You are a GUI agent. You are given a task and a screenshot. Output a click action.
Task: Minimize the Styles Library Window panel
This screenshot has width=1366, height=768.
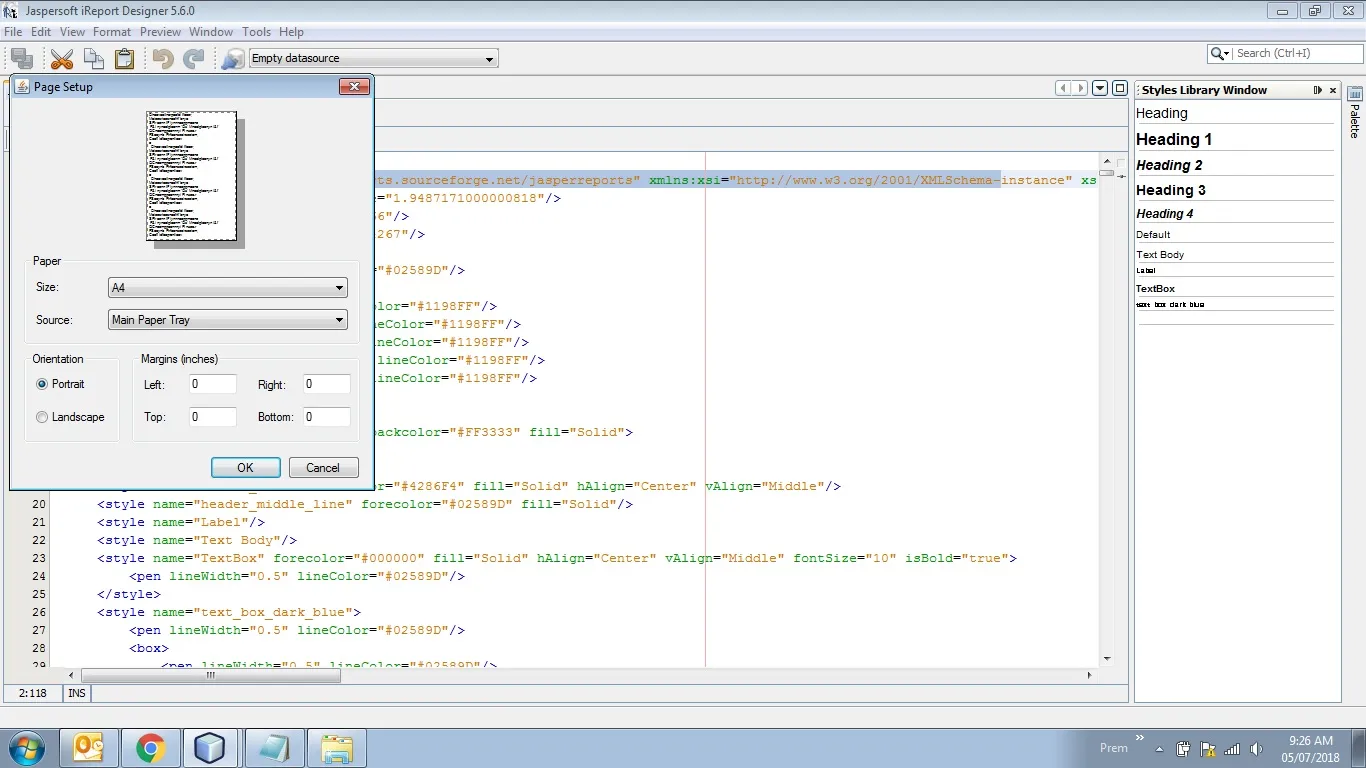(x=1318, y=90)
